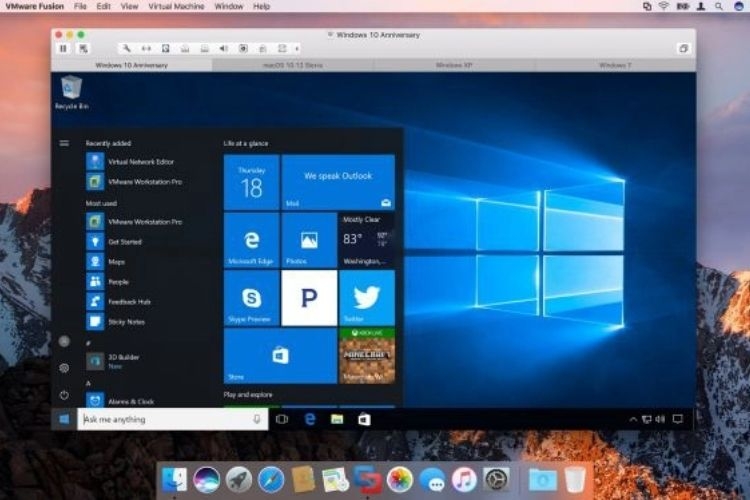This screenshot has width=750, height=500.
Task: Pause the virtual machine with the pause button
Action: click(63, 48)
